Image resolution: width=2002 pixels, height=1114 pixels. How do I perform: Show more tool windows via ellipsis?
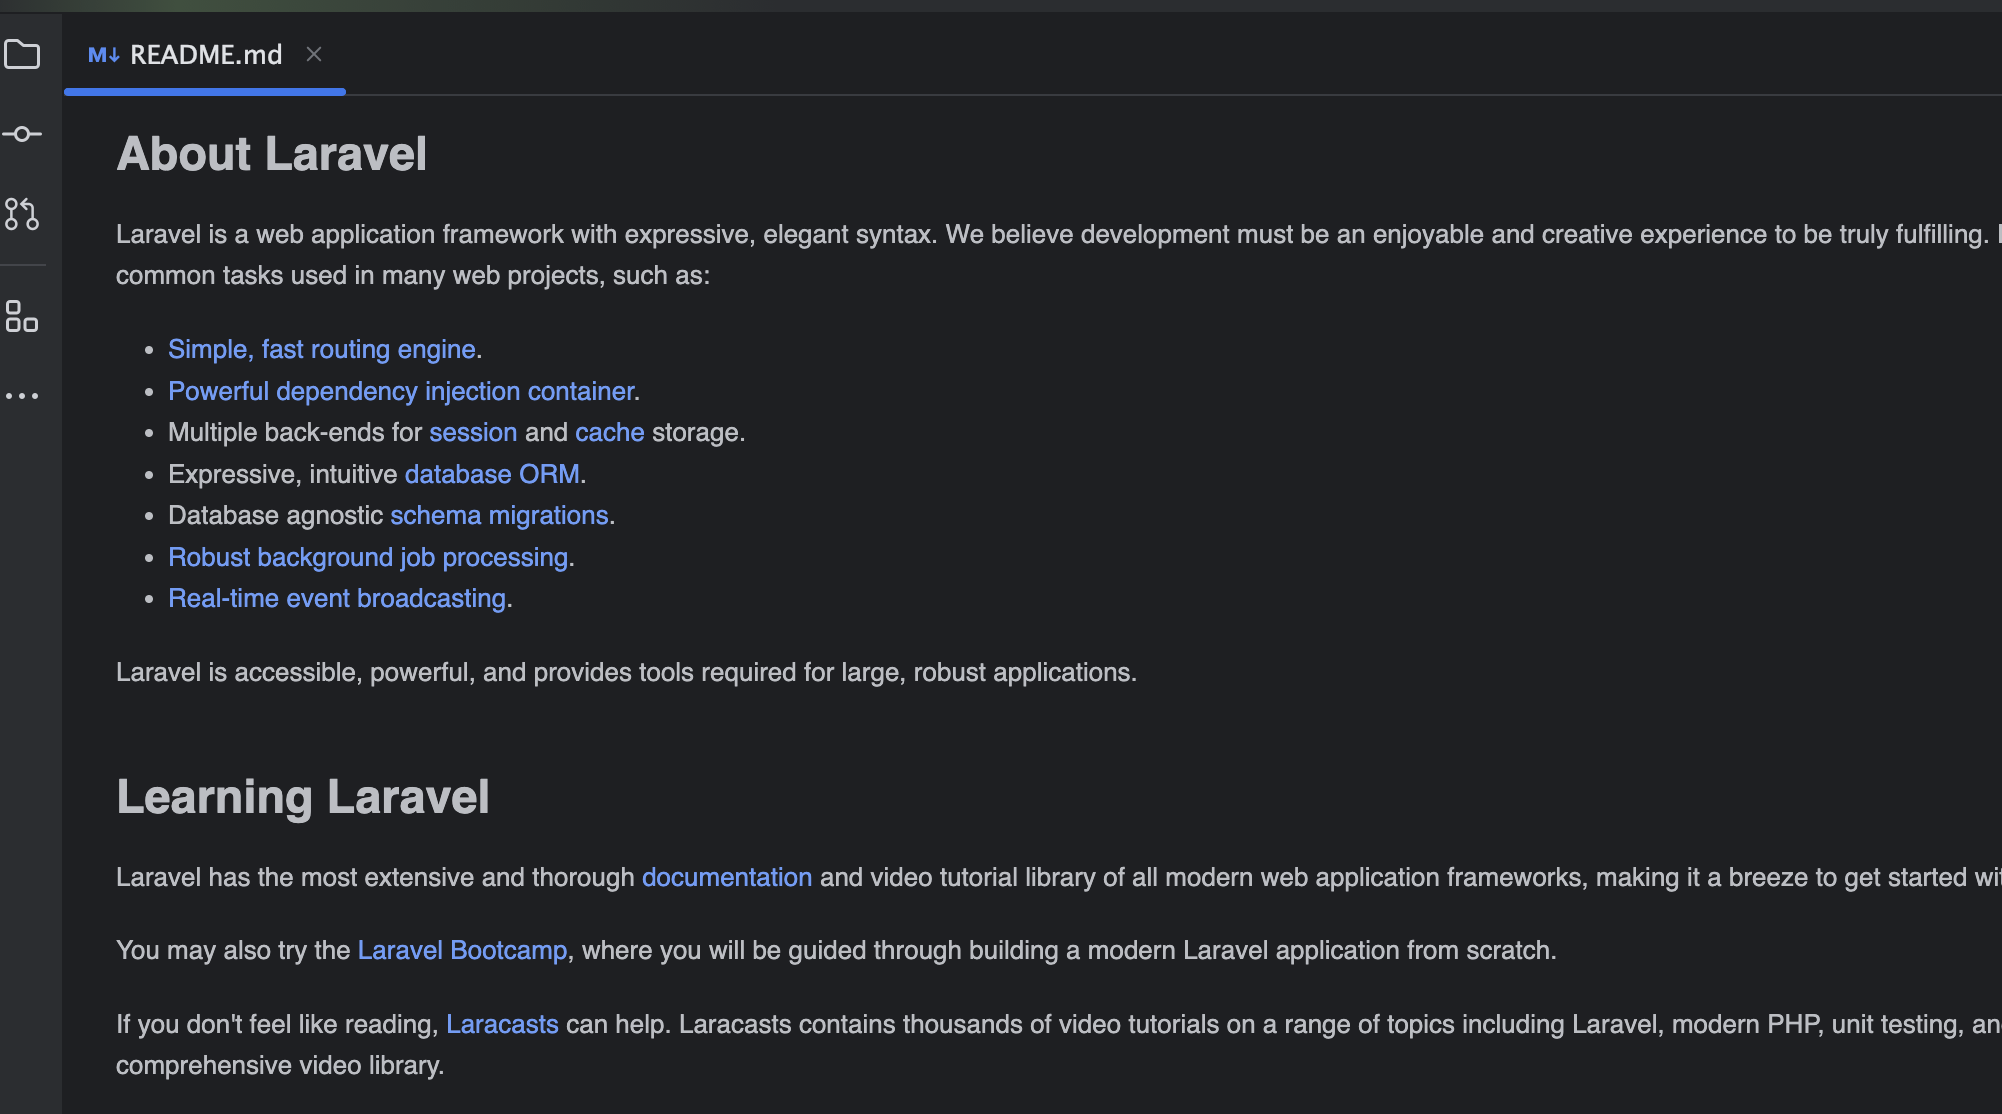[x=22, y=396]
